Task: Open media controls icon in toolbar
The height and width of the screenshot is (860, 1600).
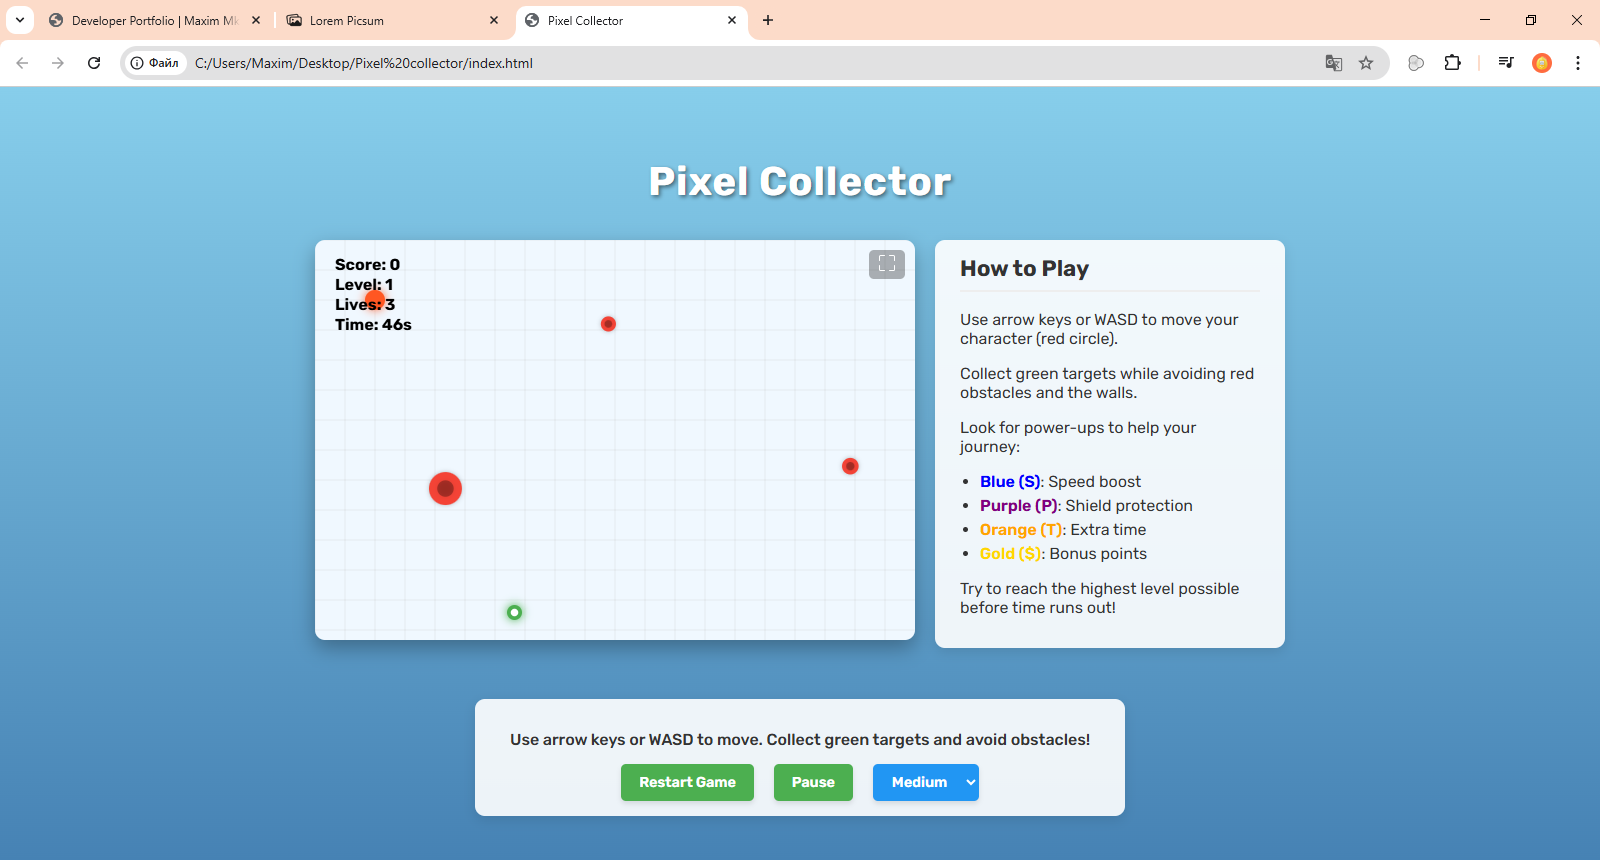Action: click(1505, 63)
